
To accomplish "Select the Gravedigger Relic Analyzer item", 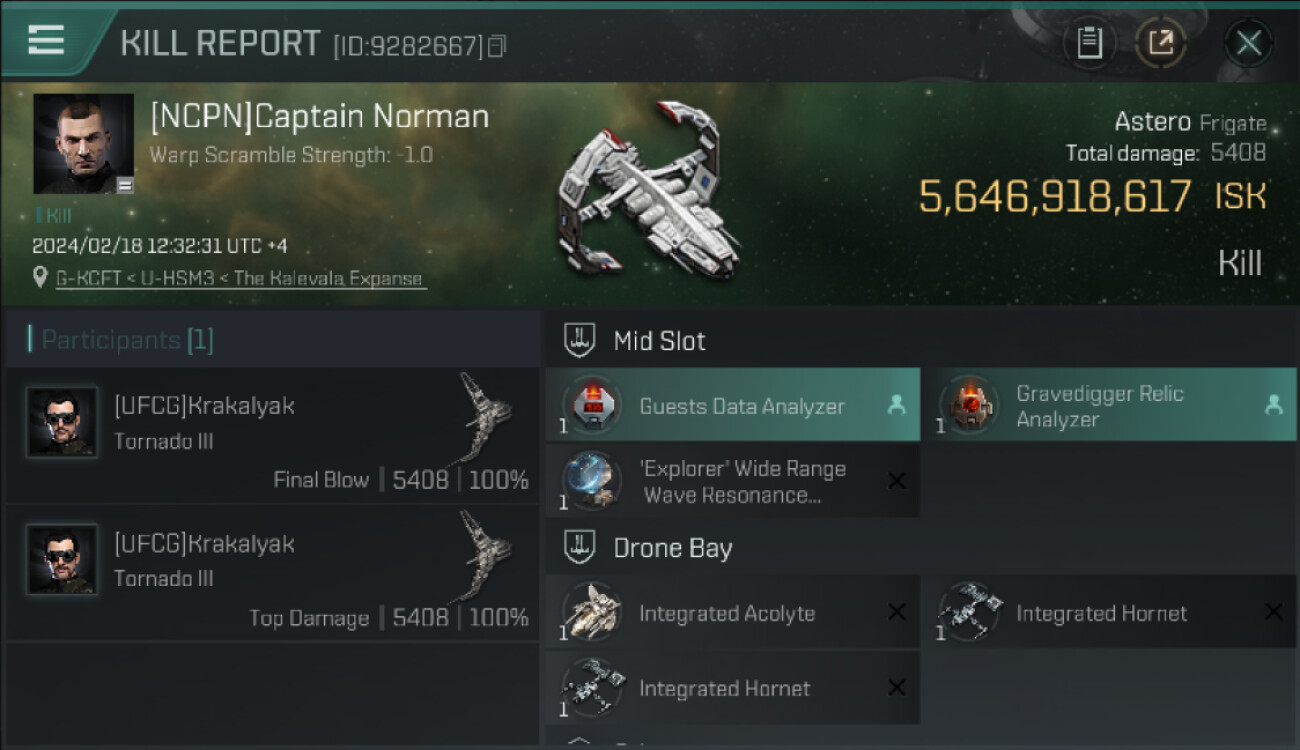I will tap(1108, 406).
